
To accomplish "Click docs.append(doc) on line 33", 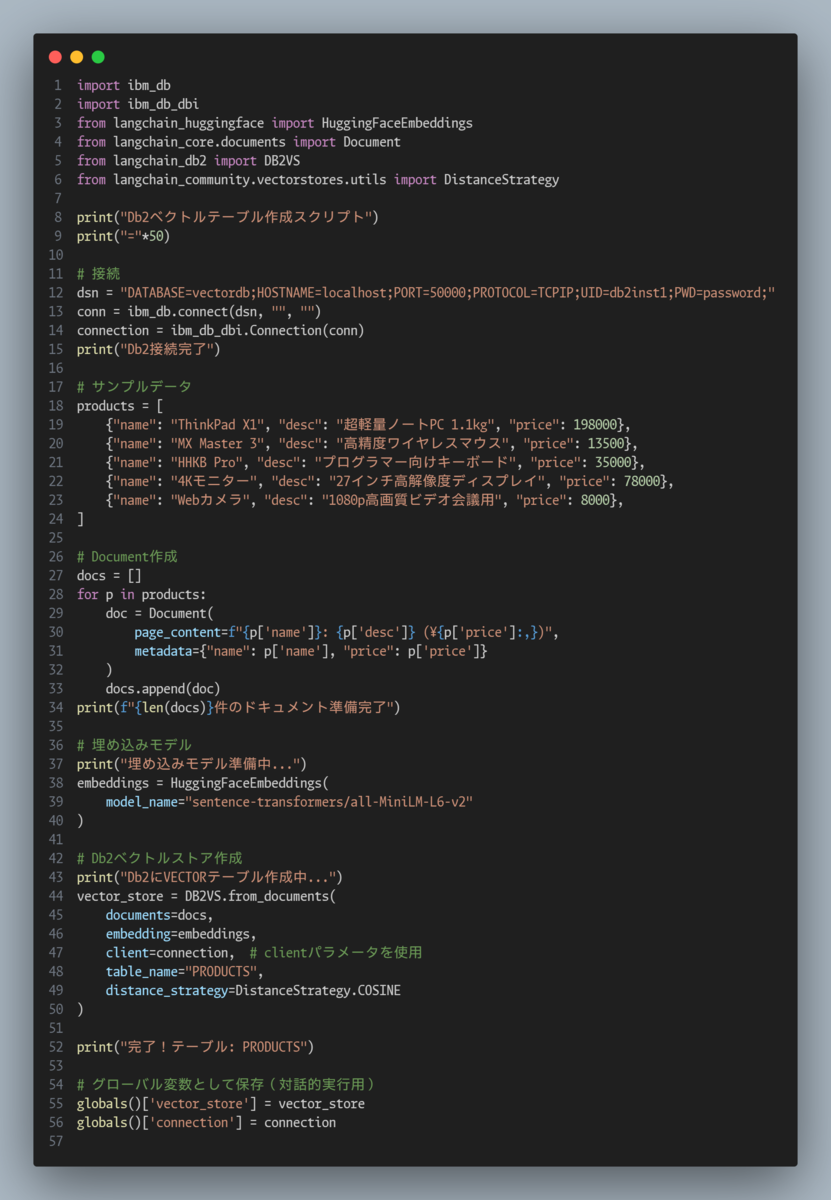I will pyautogui.click(x=163, y=688).
